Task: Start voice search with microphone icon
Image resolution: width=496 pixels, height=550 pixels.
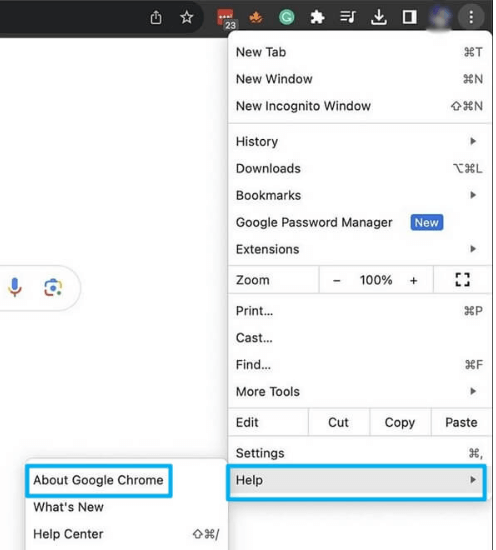Action: 15,287
